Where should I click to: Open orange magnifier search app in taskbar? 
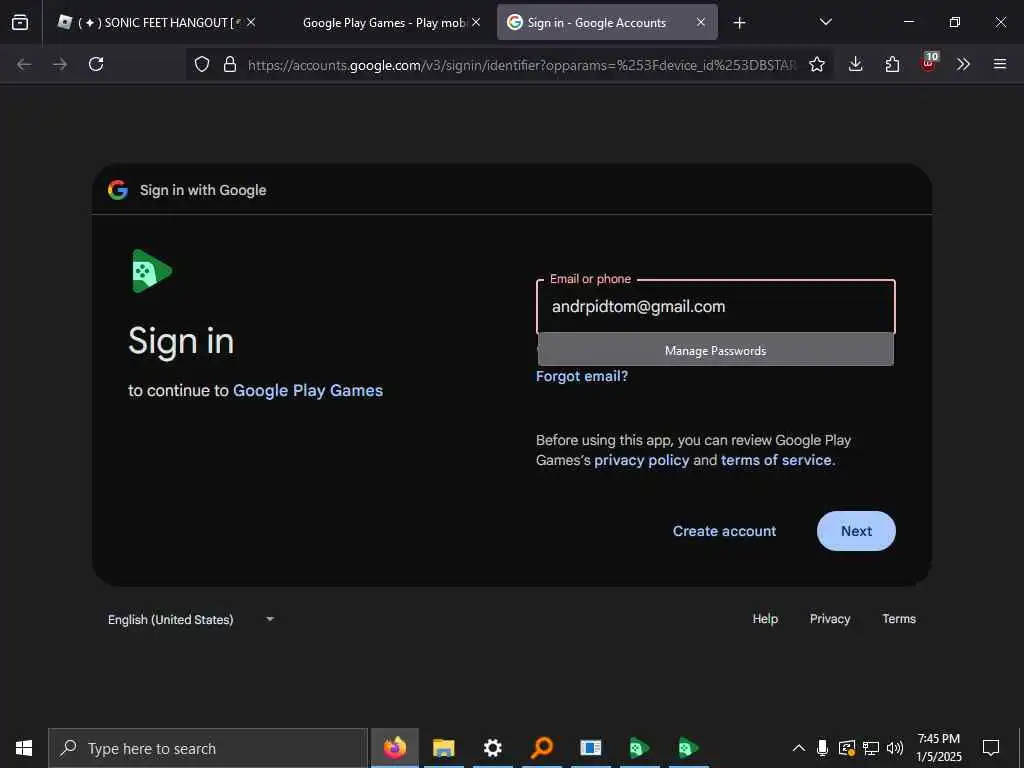[x=541, y=748]
